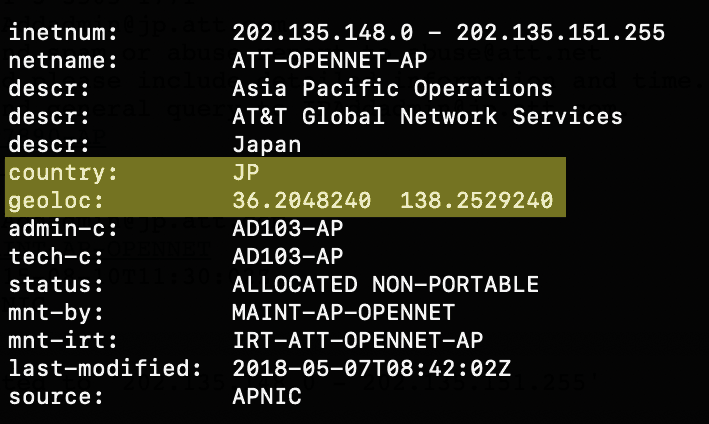
Task: Select maintainer MAINT-AP-OPENNET
Action: pos(344,313)
